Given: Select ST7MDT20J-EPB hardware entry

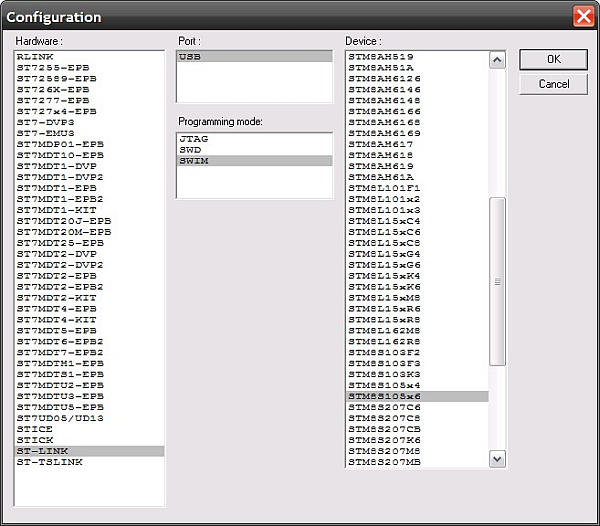Looking at the screenshot, I should click(90, 221).
